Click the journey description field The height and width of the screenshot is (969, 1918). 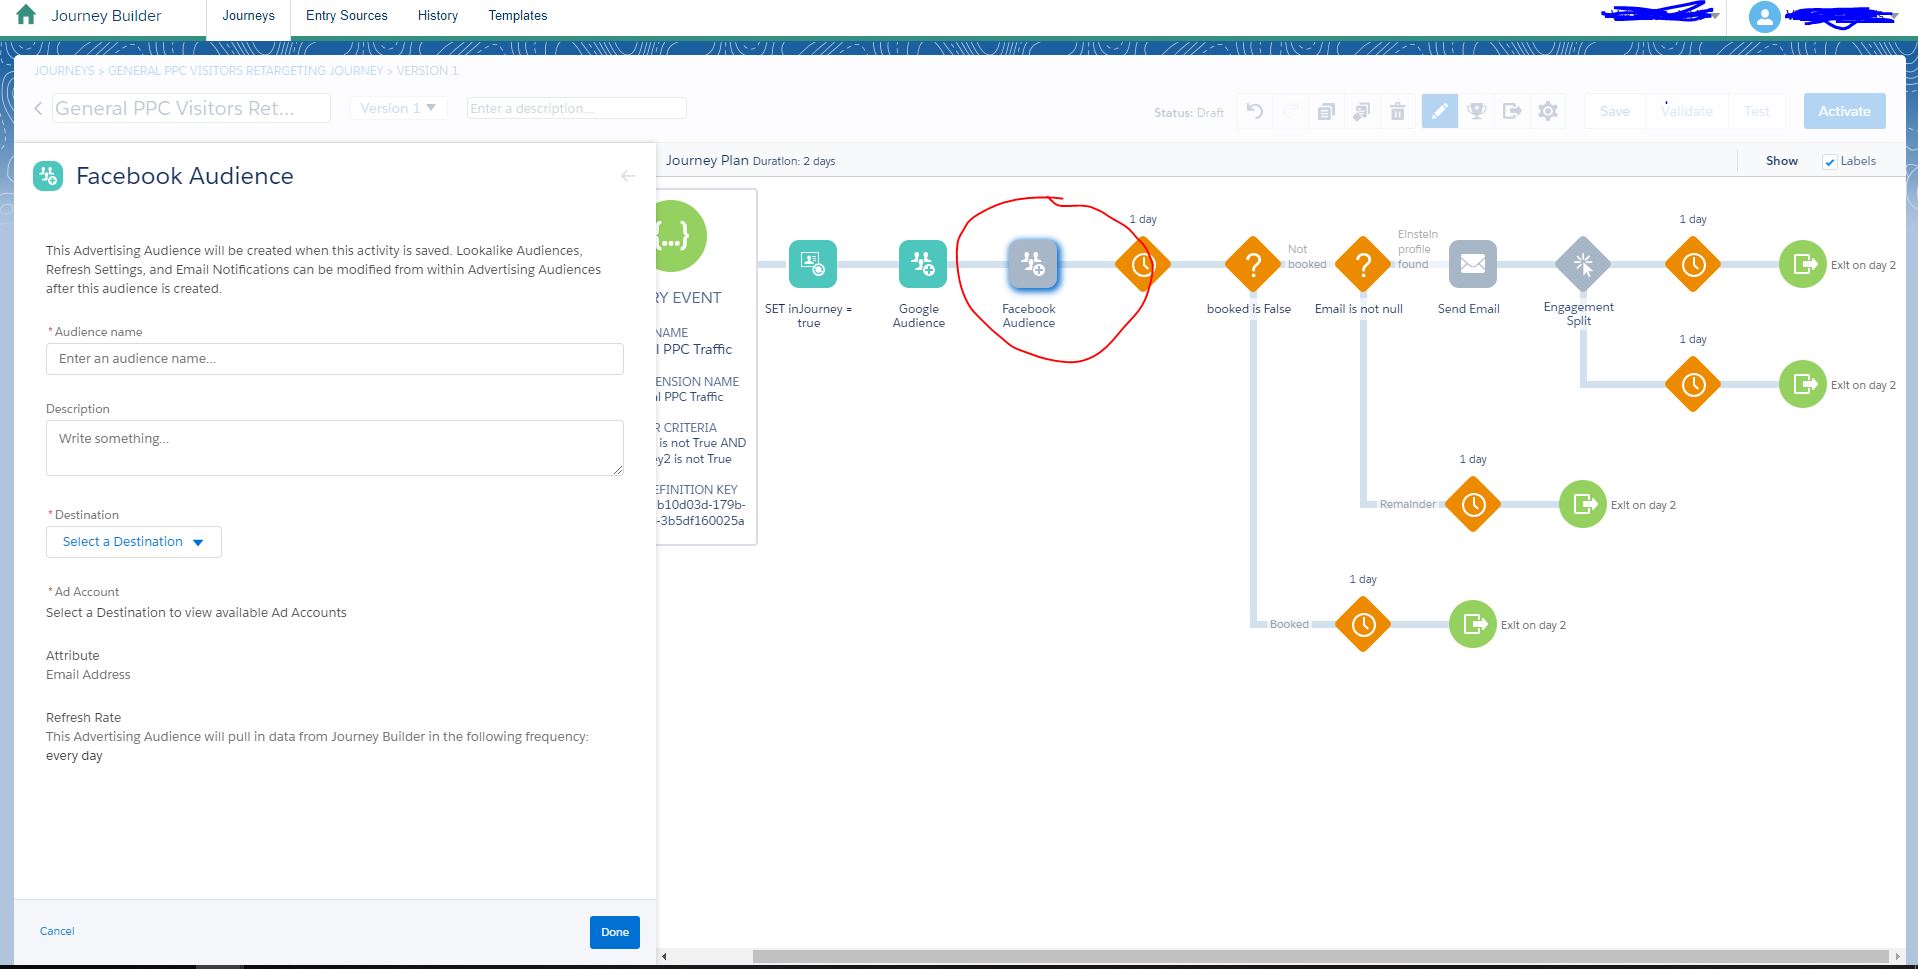576,108
